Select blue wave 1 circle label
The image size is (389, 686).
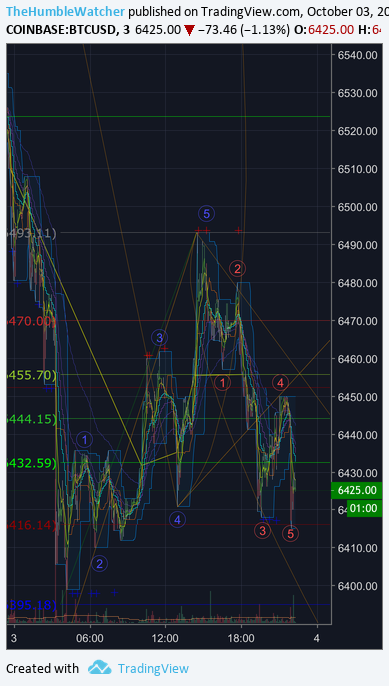(x=84, y=440)
